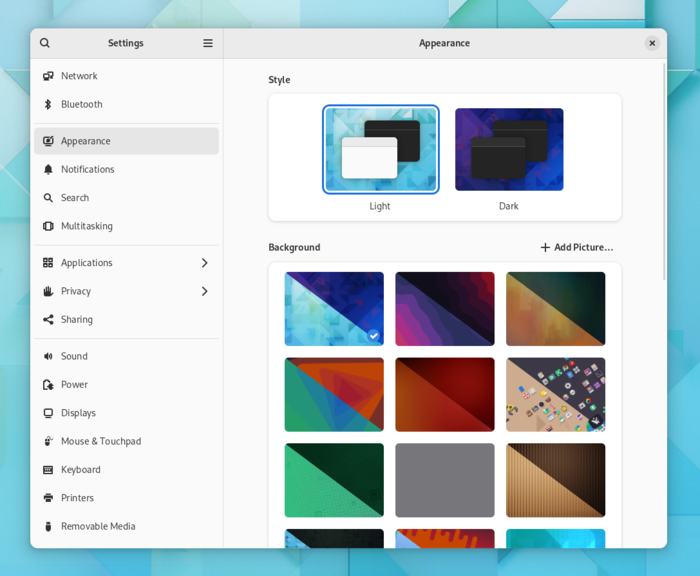The height and width of the screenshot is (576, 700).
Task: Close the Settings window
Action: (652, 43)
